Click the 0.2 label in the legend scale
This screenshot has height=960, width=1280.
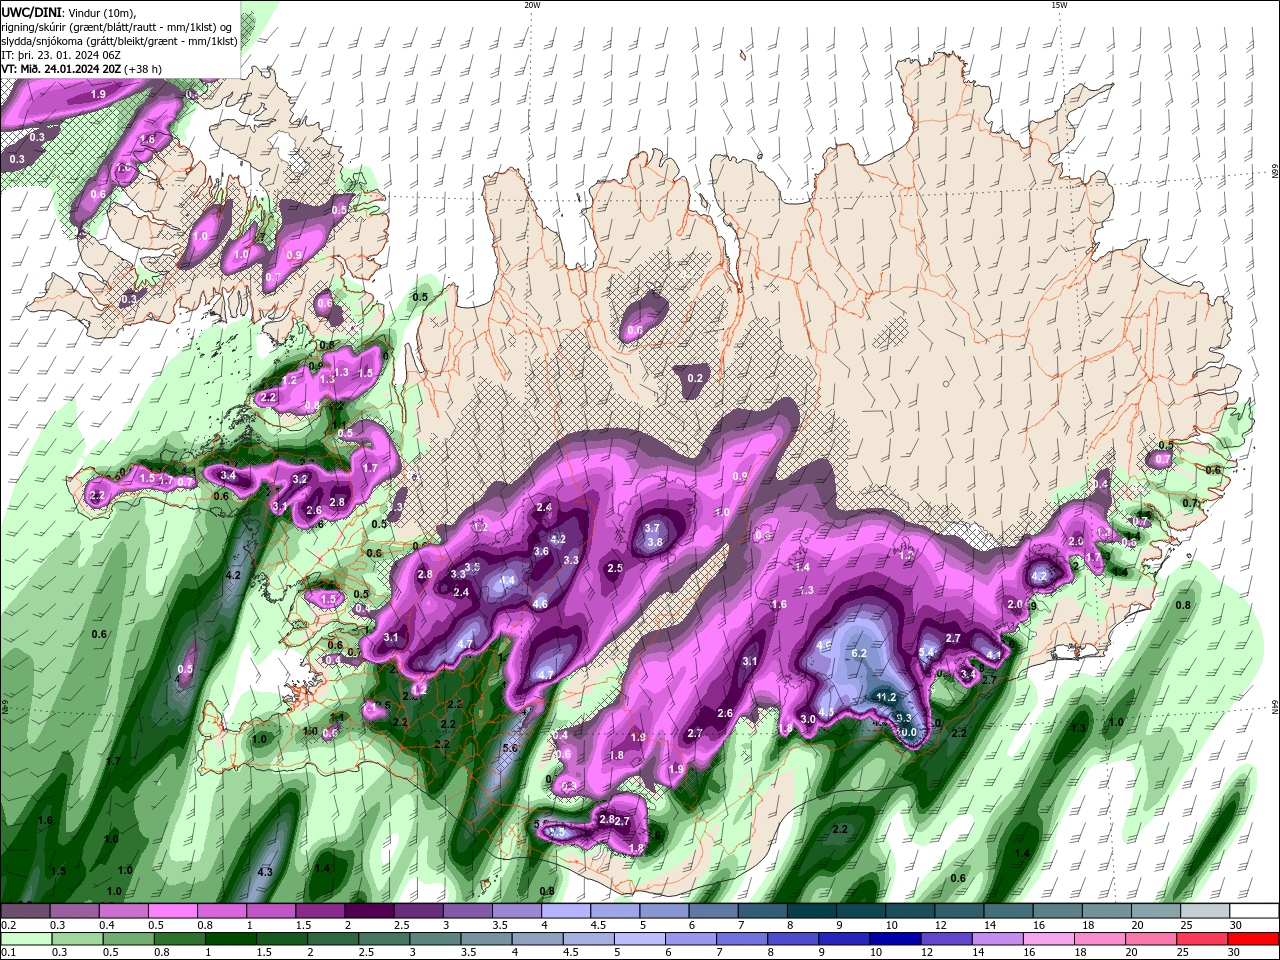[x=8, y=925]
